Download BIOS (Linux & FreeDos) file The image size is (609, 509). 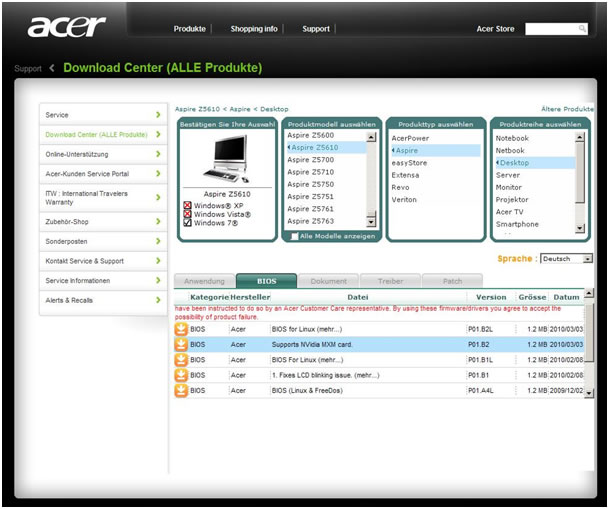(181, 391)
